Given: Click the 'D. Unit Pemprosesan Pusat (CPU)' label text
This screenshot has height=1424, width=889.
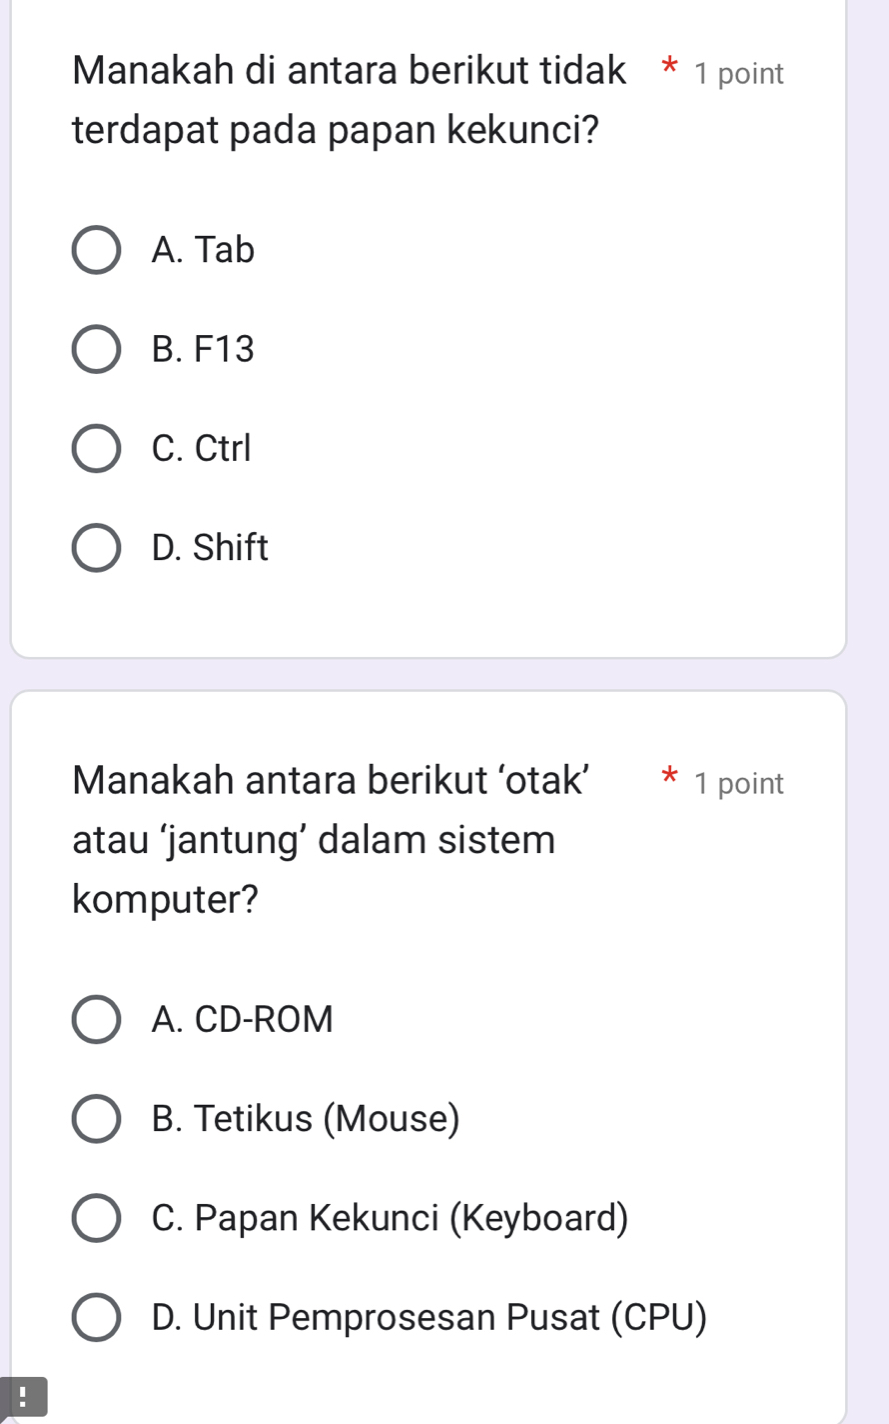Looking at the screenshot, I should [429, 1318].
